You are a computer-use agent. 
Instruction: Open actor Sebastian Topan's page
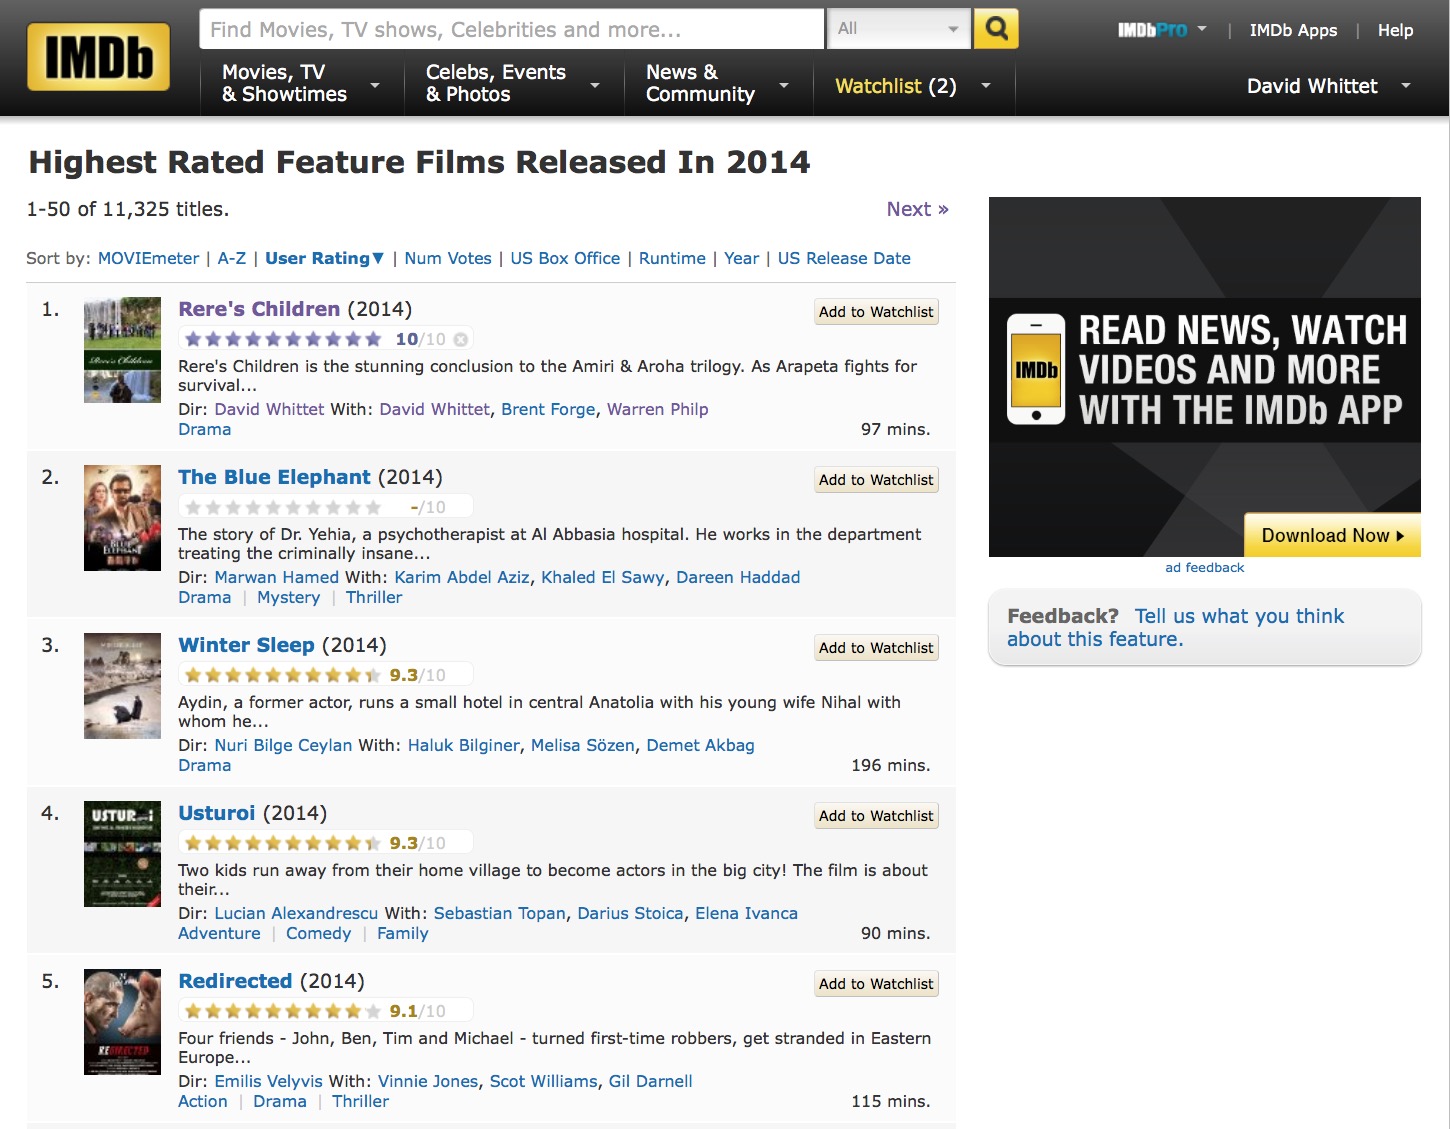(x=500, y=913)
